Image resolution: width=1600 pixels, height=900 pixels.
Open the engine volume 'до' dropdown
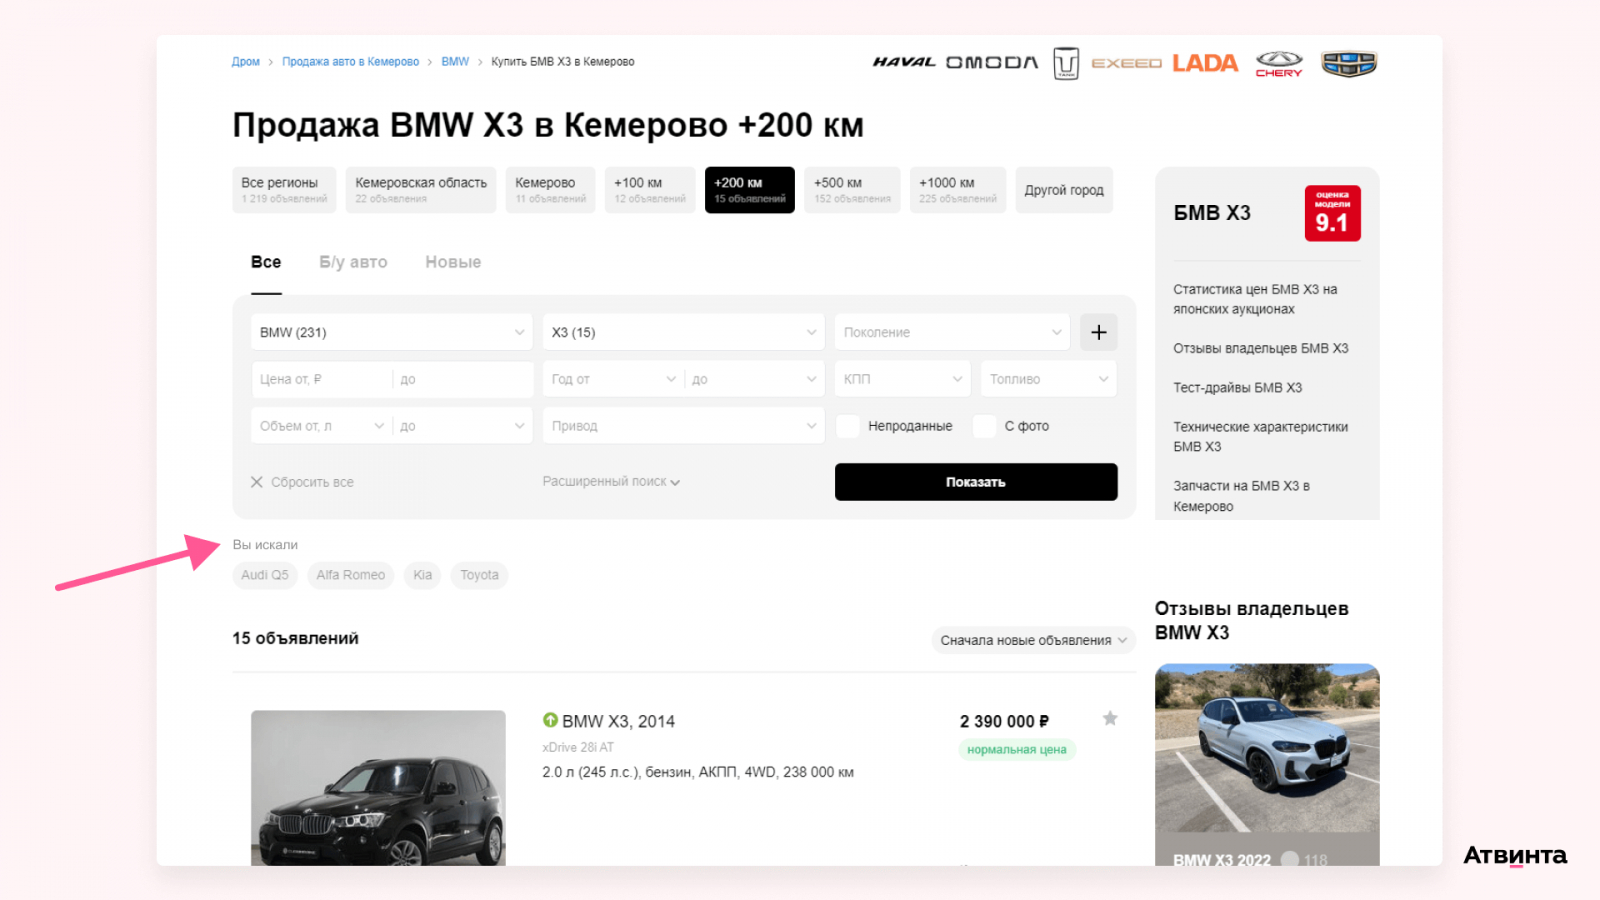click(x=463, y=426)
